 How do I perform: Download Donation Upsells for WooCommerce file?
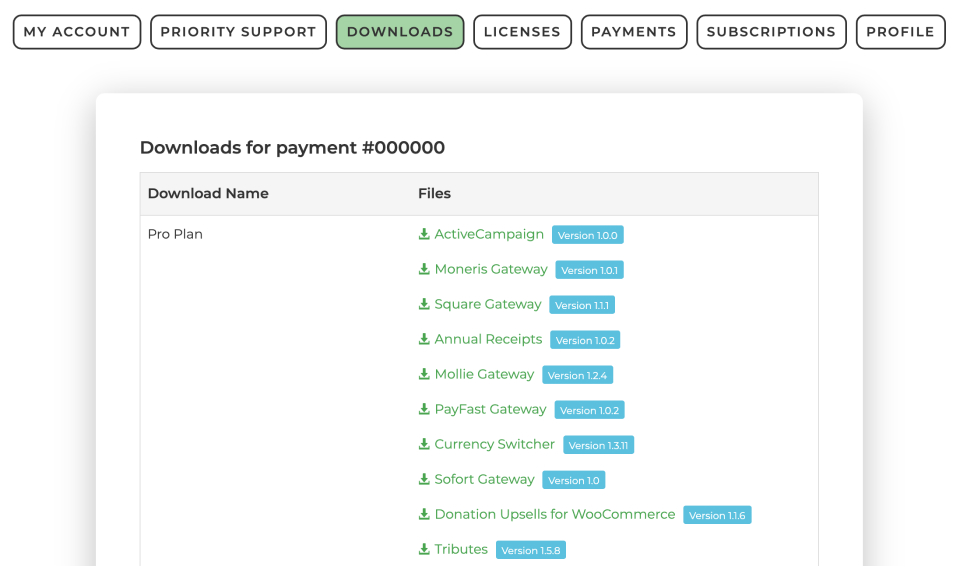[554, 514]
